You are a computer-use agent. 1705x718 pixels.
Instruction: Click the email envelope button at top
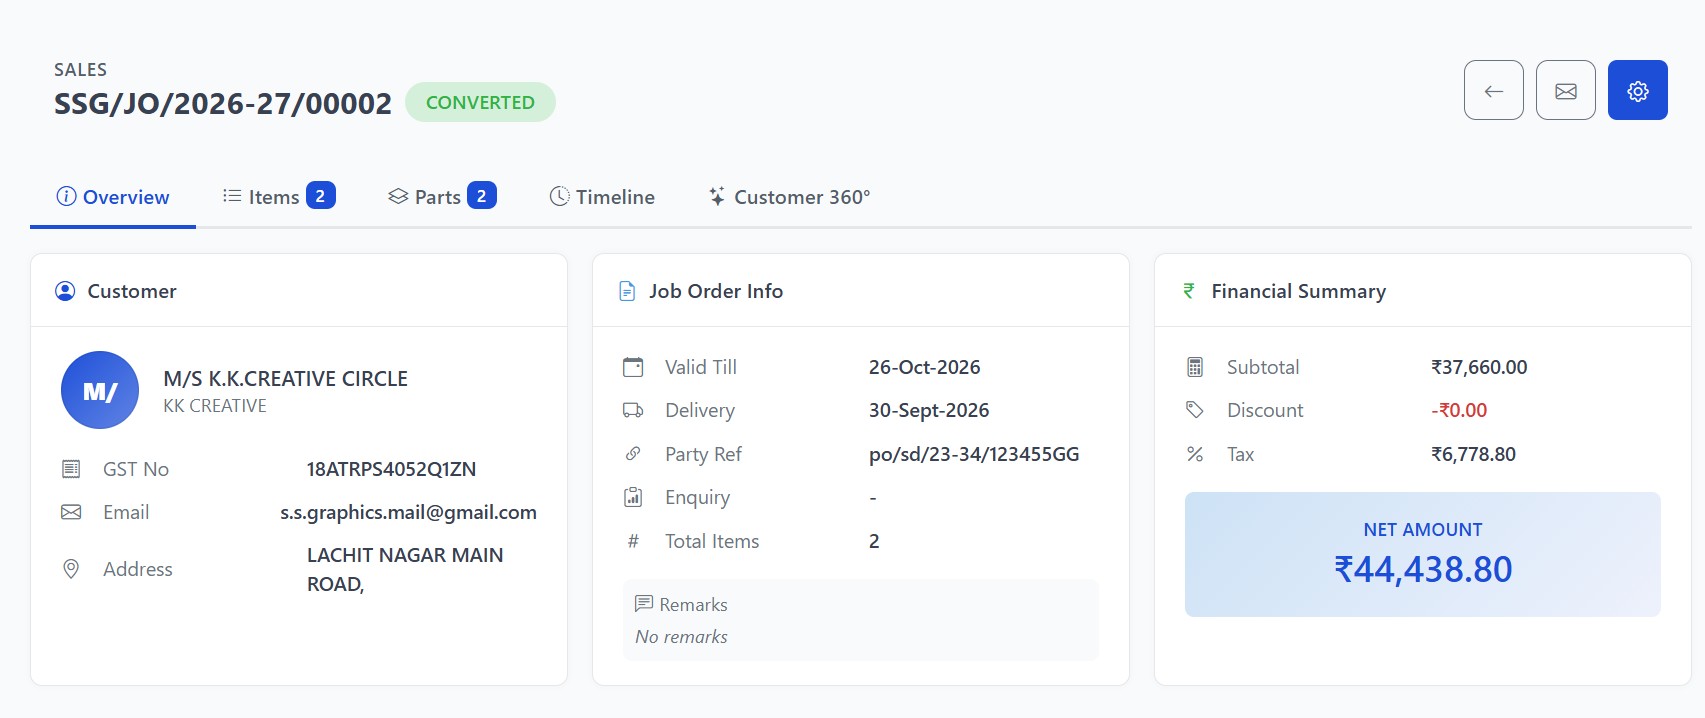tap(1565, 90)
